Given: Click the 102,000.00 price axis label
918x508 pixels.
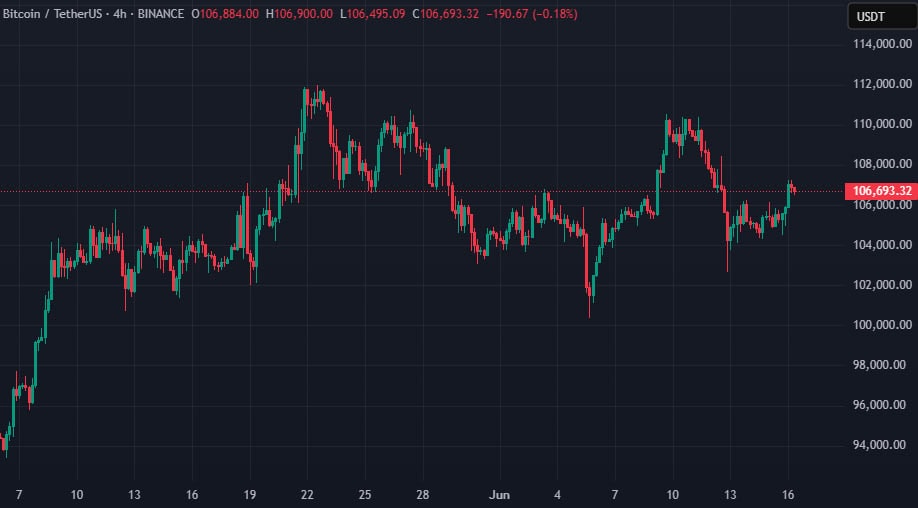Looking at the screenshot, I should click(x=882, y=284).
